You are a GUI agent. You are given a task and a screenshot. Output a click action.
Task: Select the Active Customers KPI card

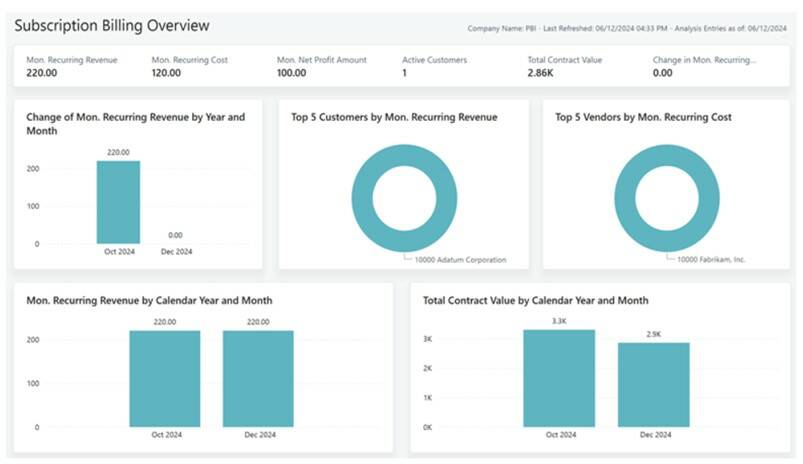[434, 66]
